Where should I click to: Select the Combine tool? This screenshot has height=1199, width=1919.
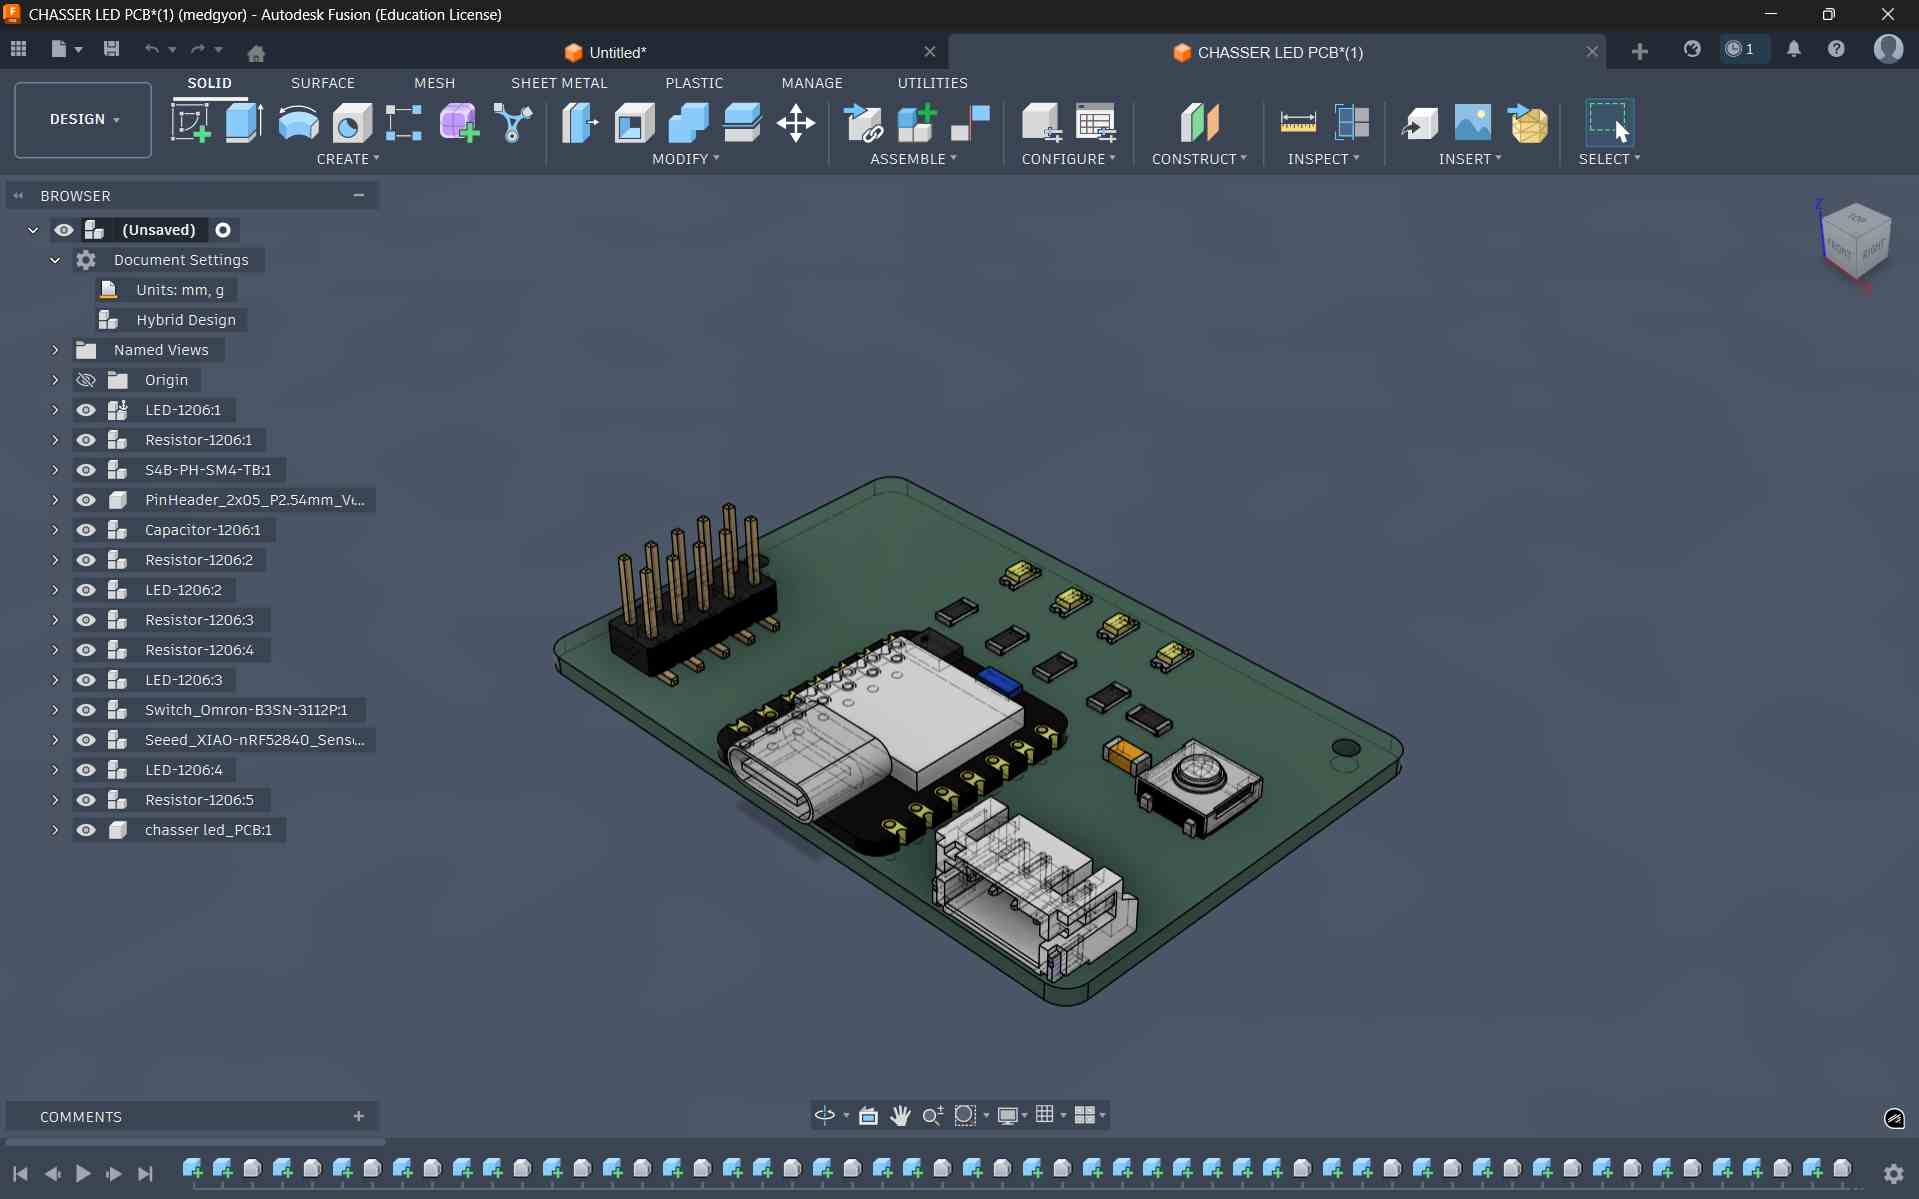pyautogui.click(x=688, y=123)
